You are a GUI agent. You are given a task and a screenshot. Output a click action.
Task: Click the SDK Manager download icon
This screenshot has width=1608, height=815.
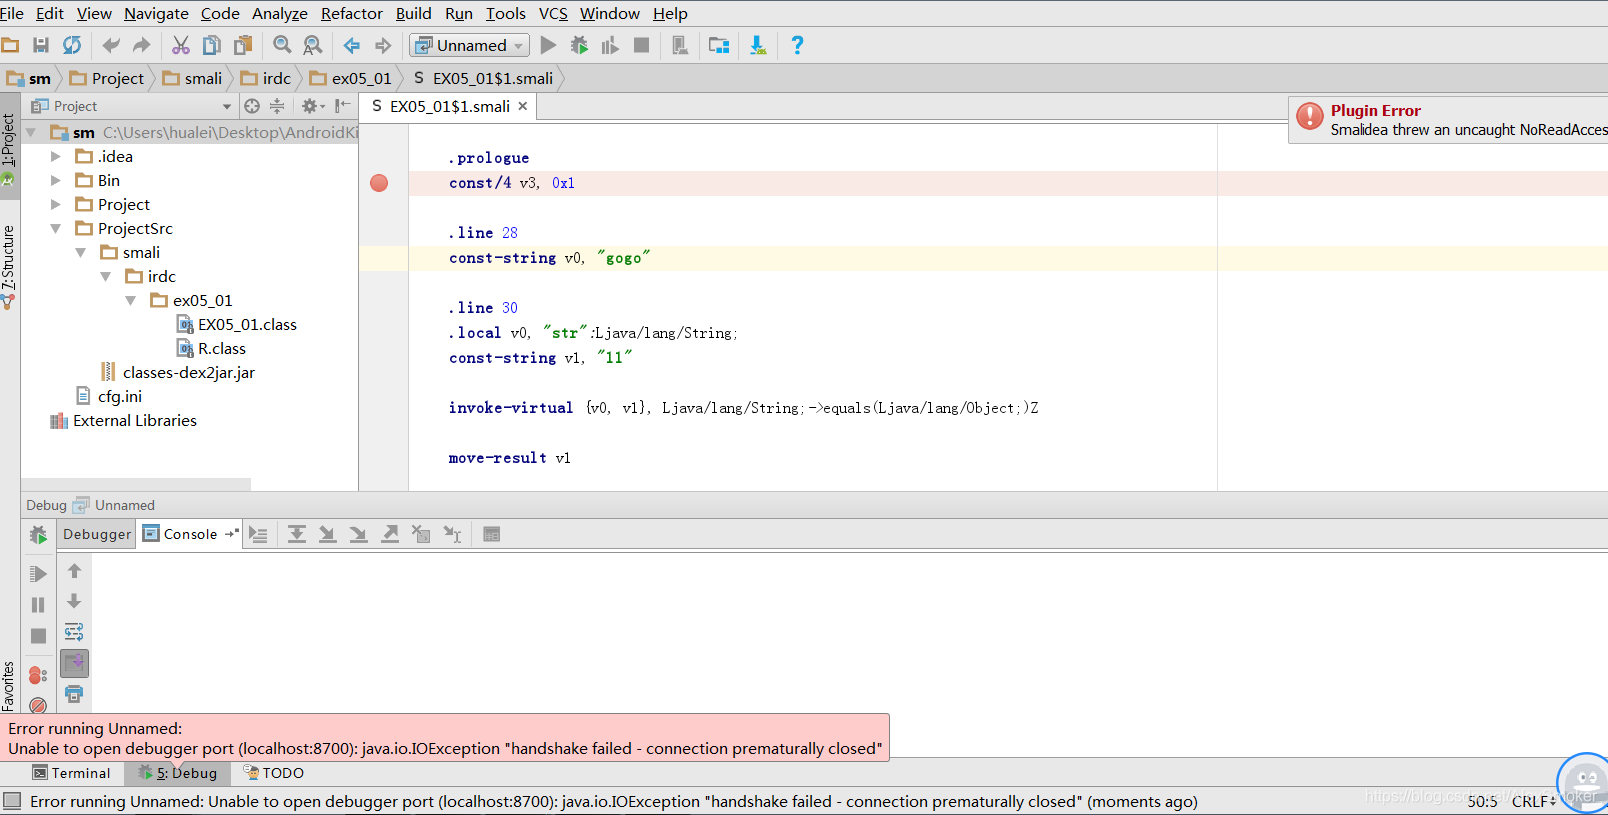pos(758,45)
